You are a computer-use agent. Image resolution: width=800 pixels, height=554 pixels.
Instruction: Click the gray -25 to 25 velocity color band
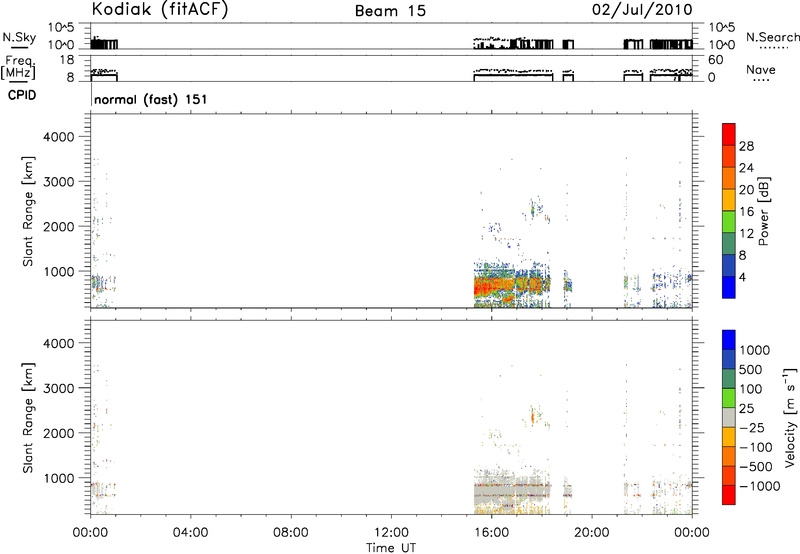(729, 418)
